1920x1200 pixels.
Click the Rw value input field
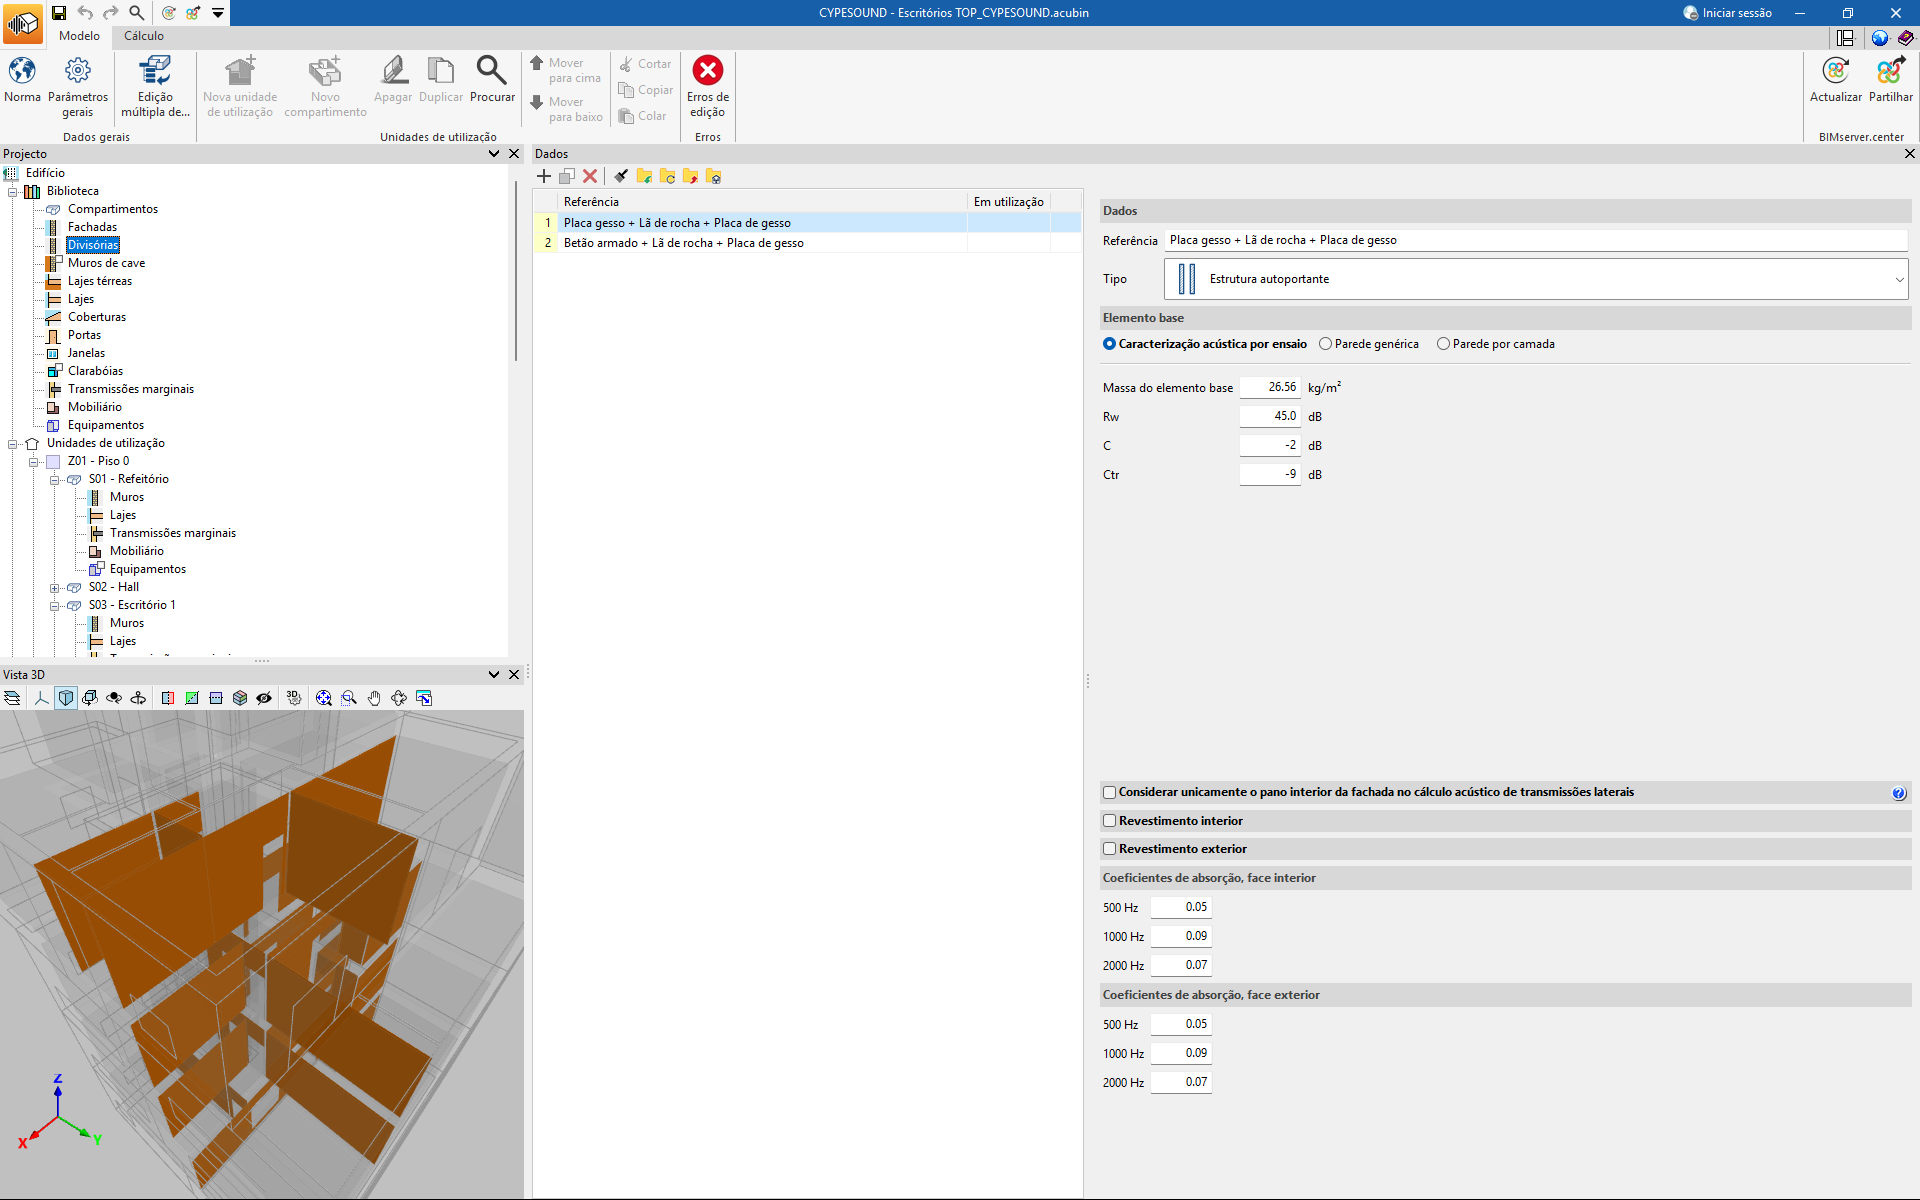pyautogui.click(x=1270, y=416)
